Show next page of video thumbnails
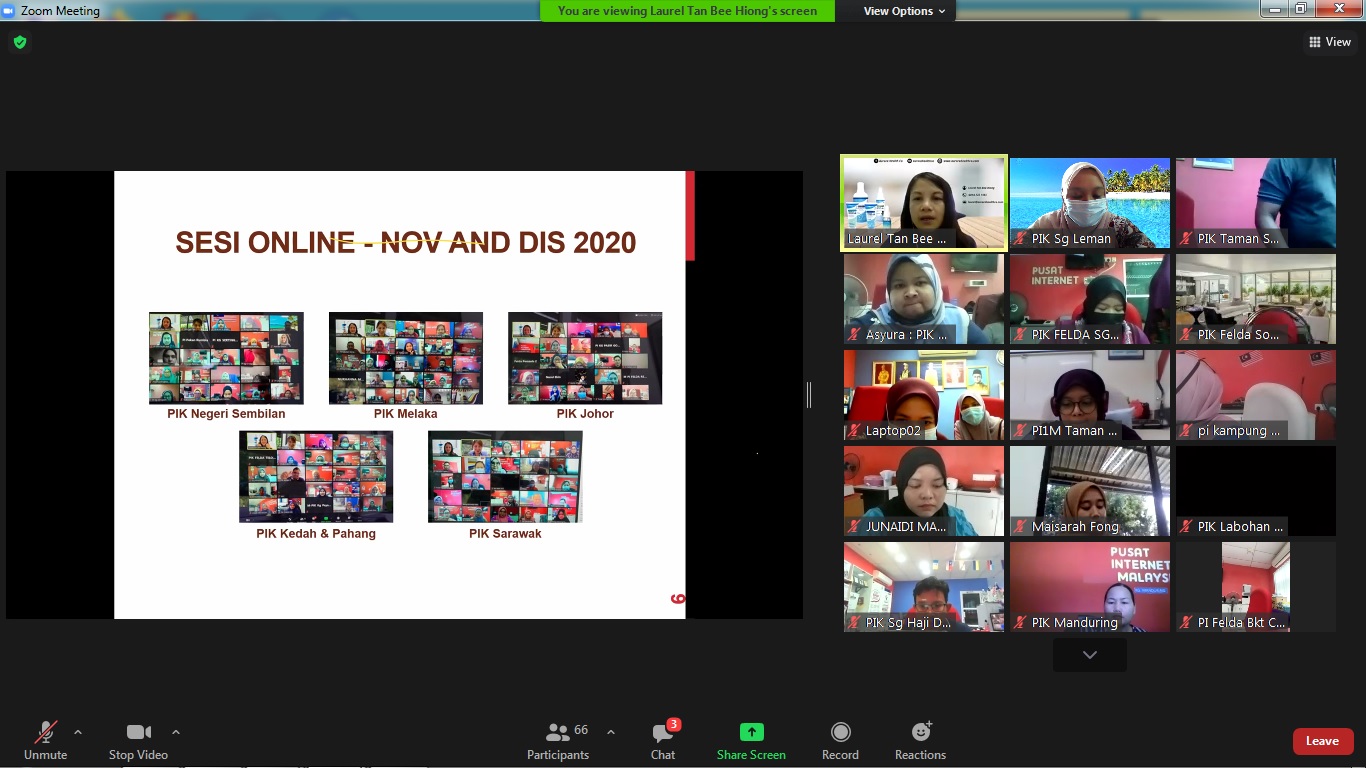 click(1089, 655)
